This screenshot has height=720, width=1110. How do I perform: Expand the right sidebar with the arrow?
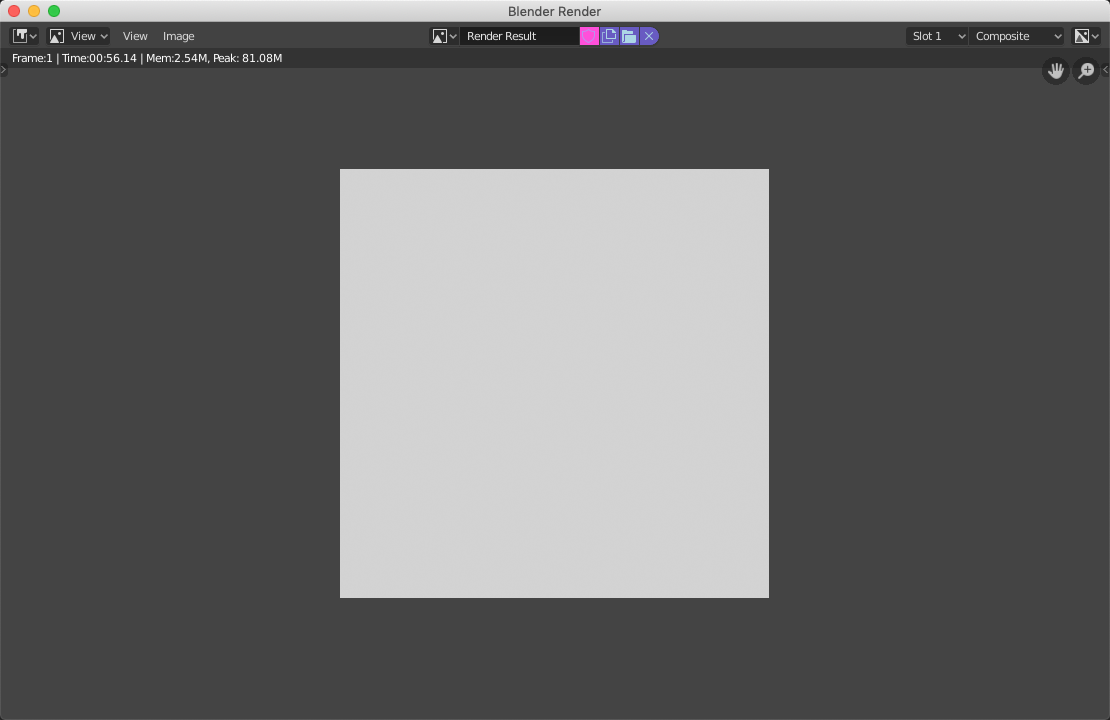(1106, 71)
